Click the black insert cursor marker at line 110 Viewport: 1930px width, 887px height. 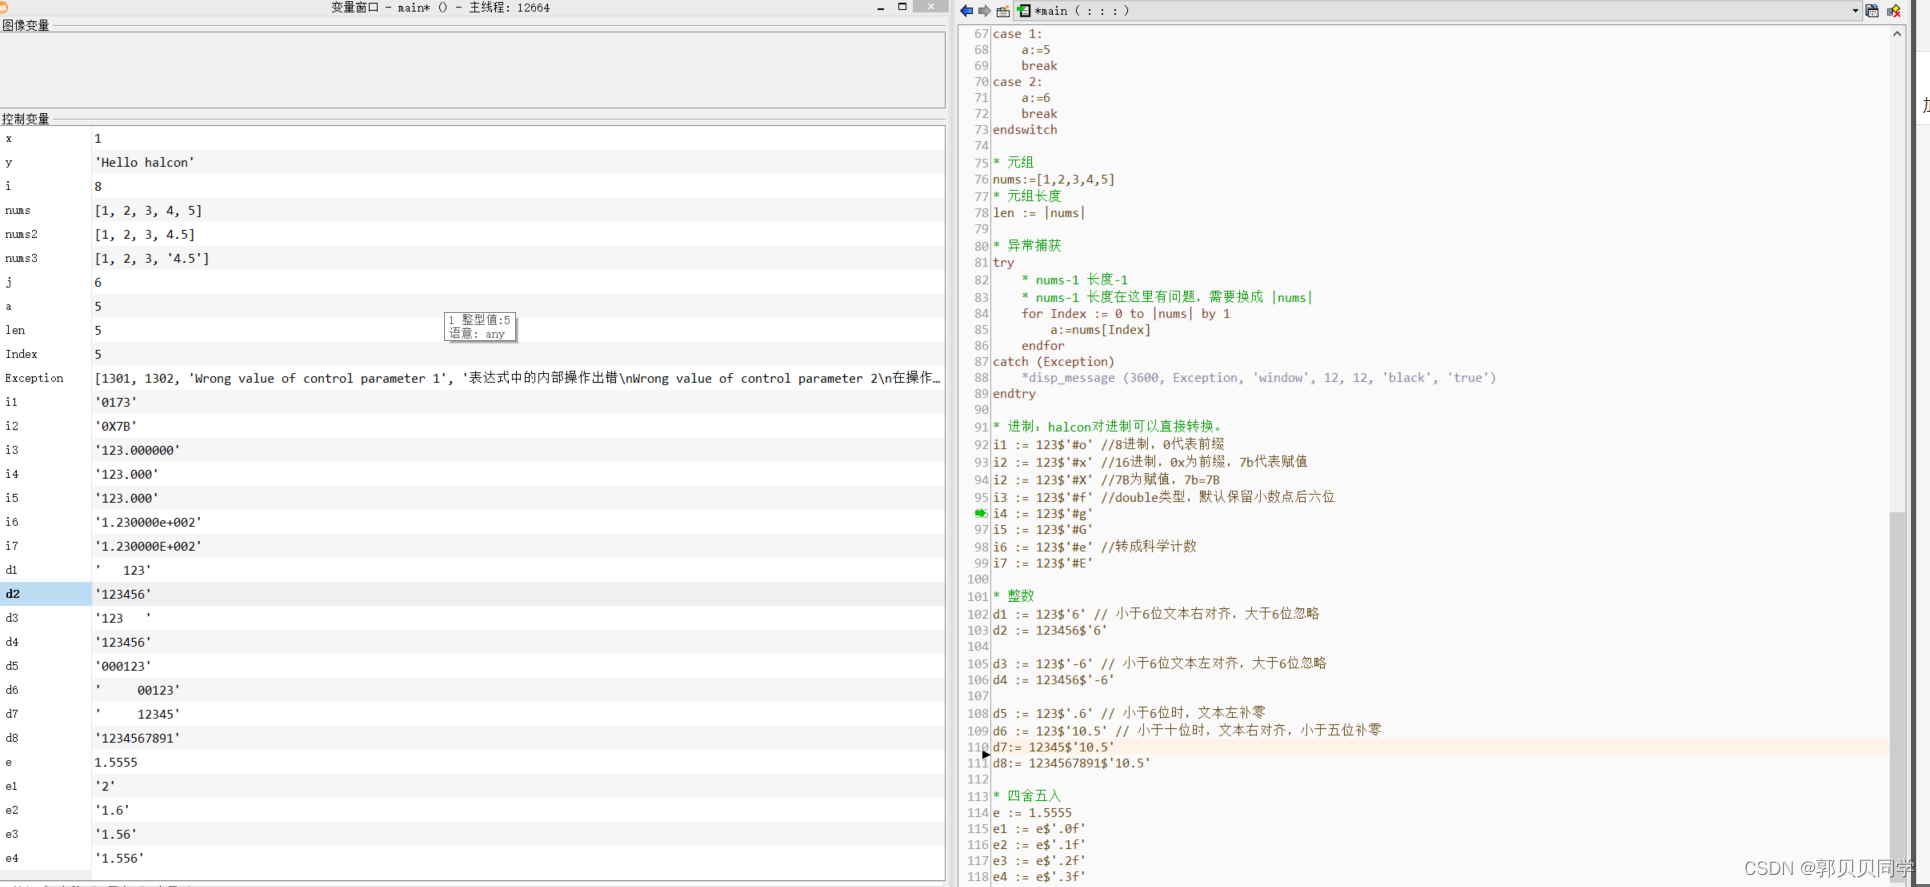coord(985,754)
